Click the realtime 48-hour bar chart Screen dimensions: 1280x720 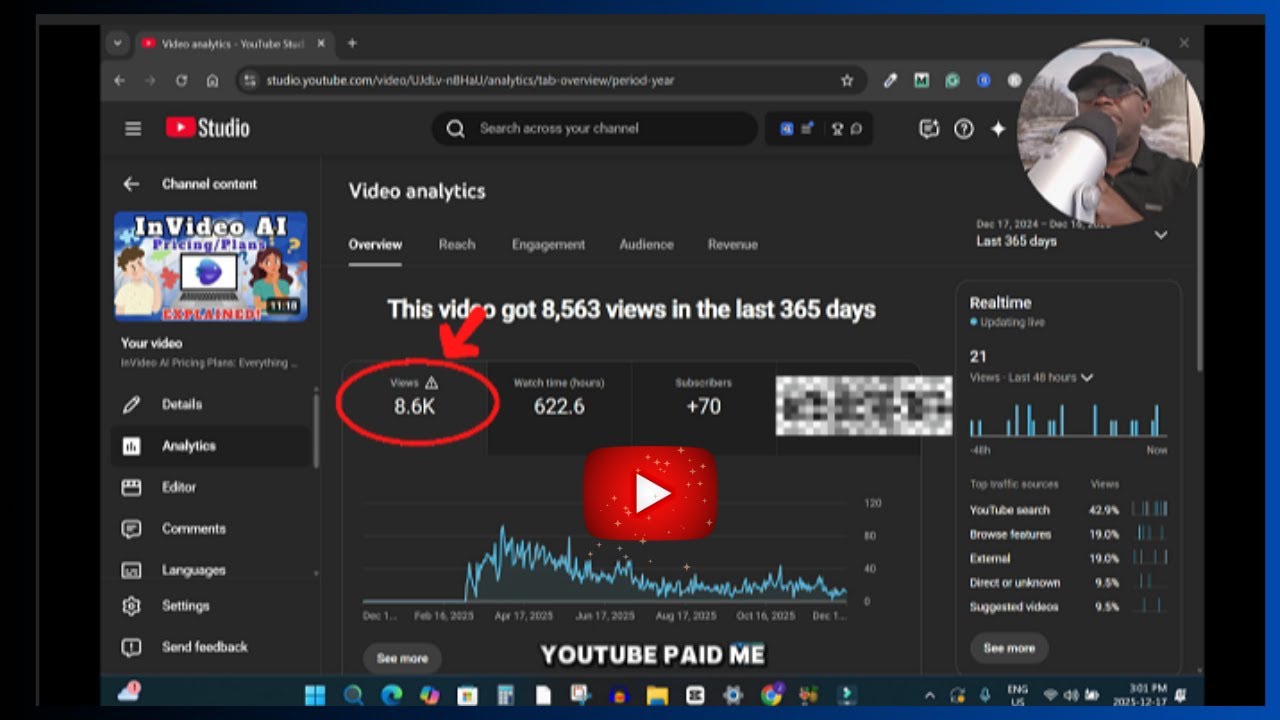click(1068, 419)
